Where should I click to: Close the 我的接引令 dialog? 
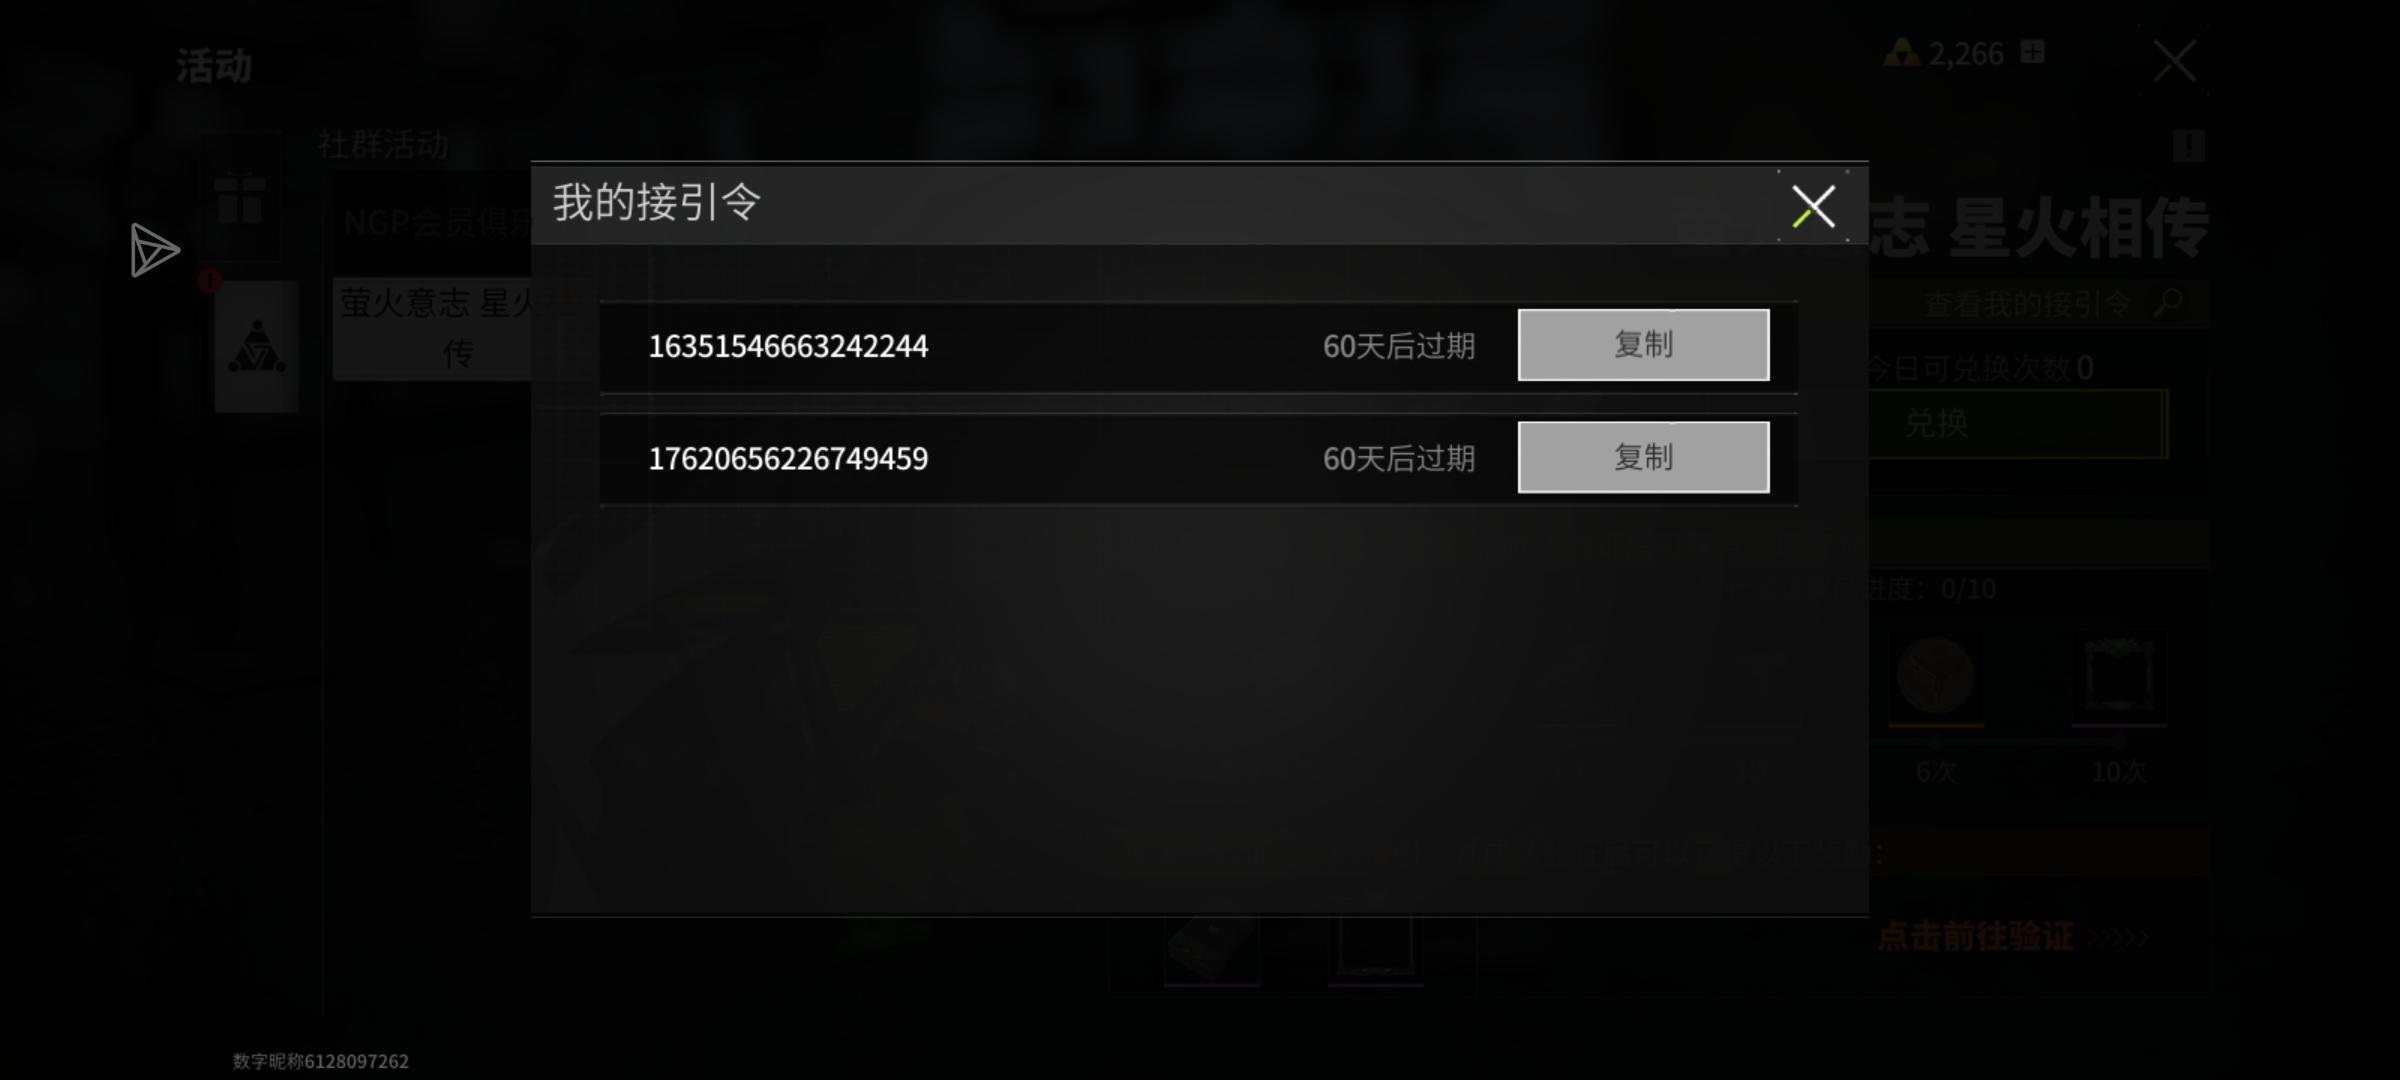point(1813,206)
